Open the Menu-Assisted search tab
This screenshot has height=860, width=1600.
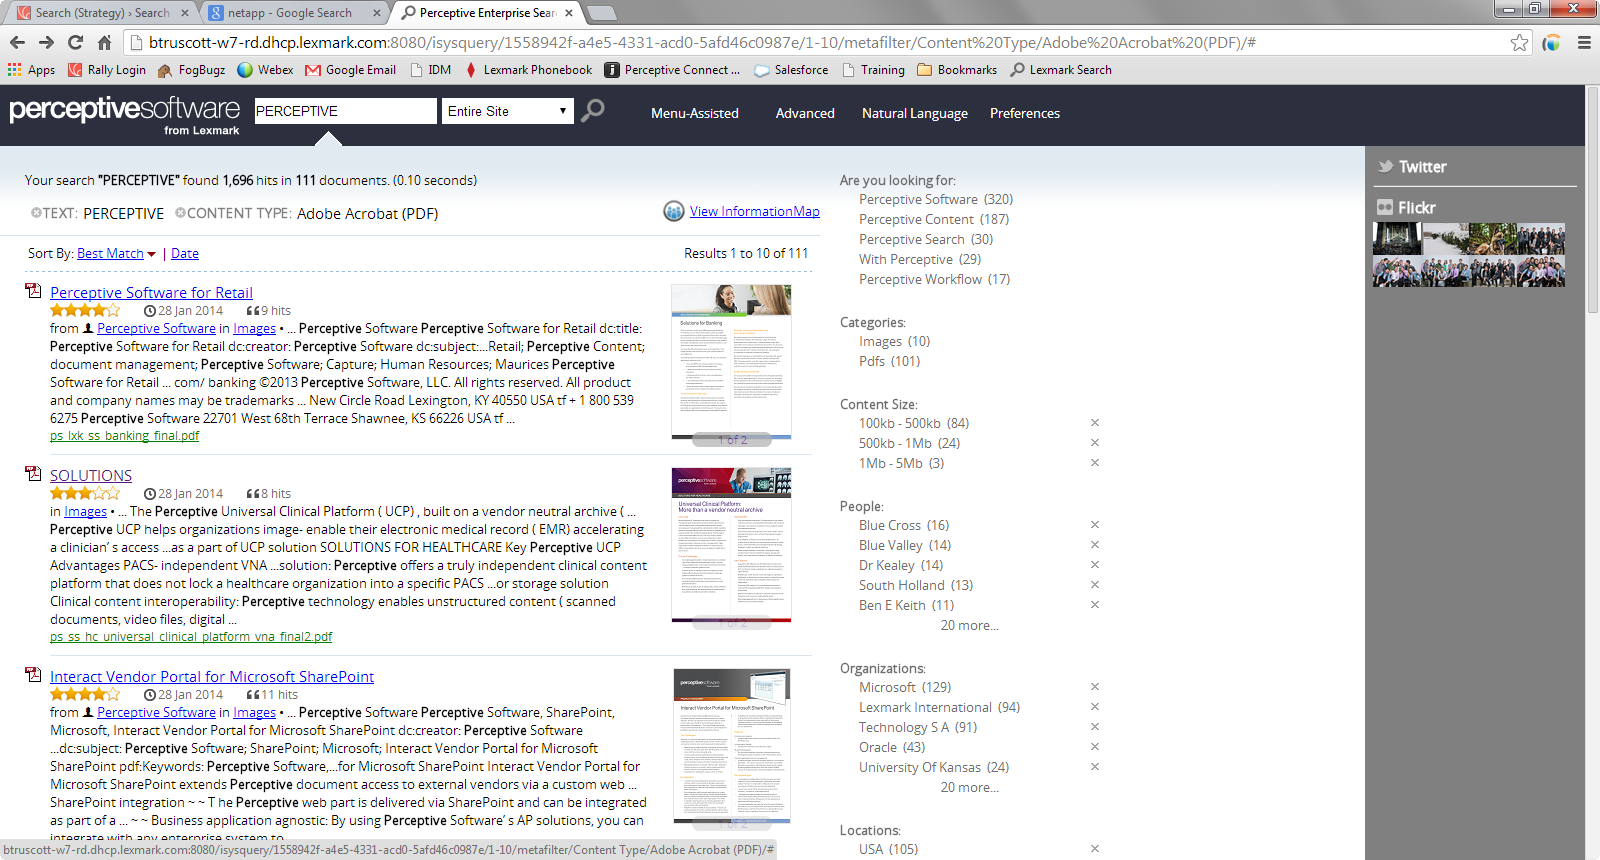pos(695,113)
